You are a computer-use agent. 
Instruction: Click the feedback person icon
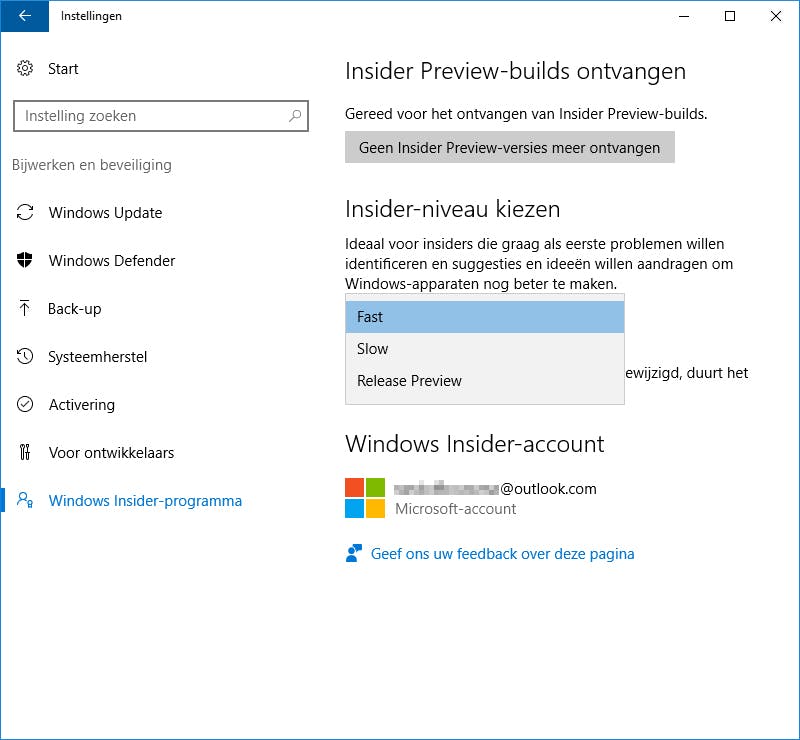point(354,553)
